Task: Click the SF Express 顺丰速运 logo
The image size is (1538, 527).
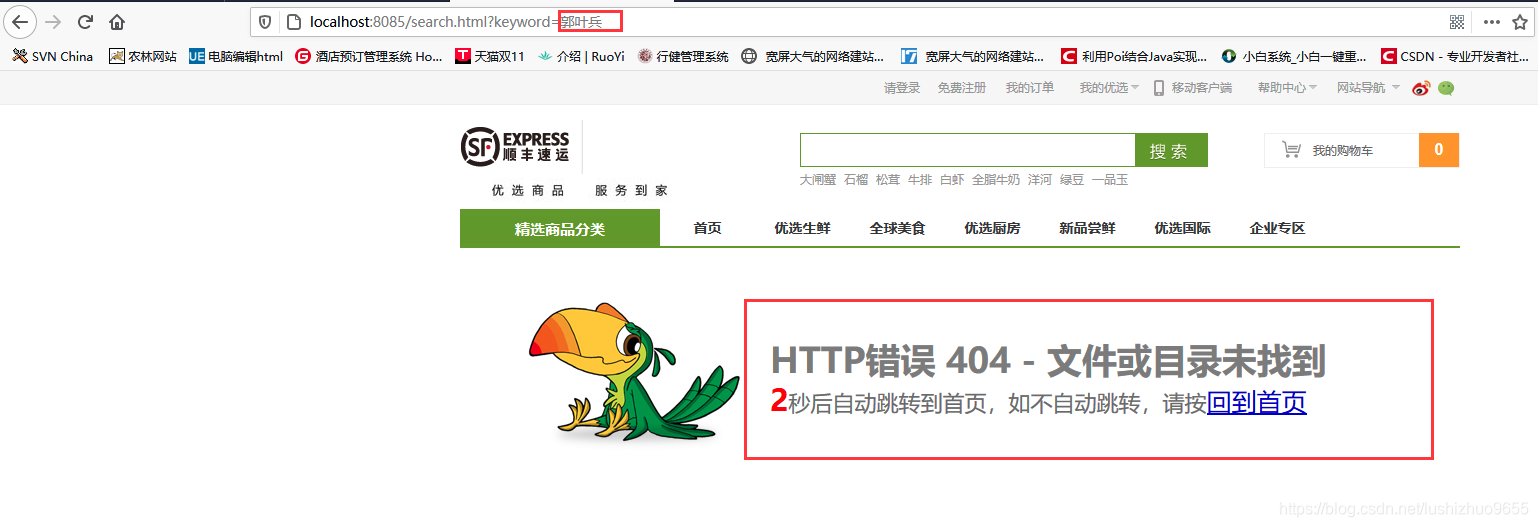Action: click(x=516, y=147)
